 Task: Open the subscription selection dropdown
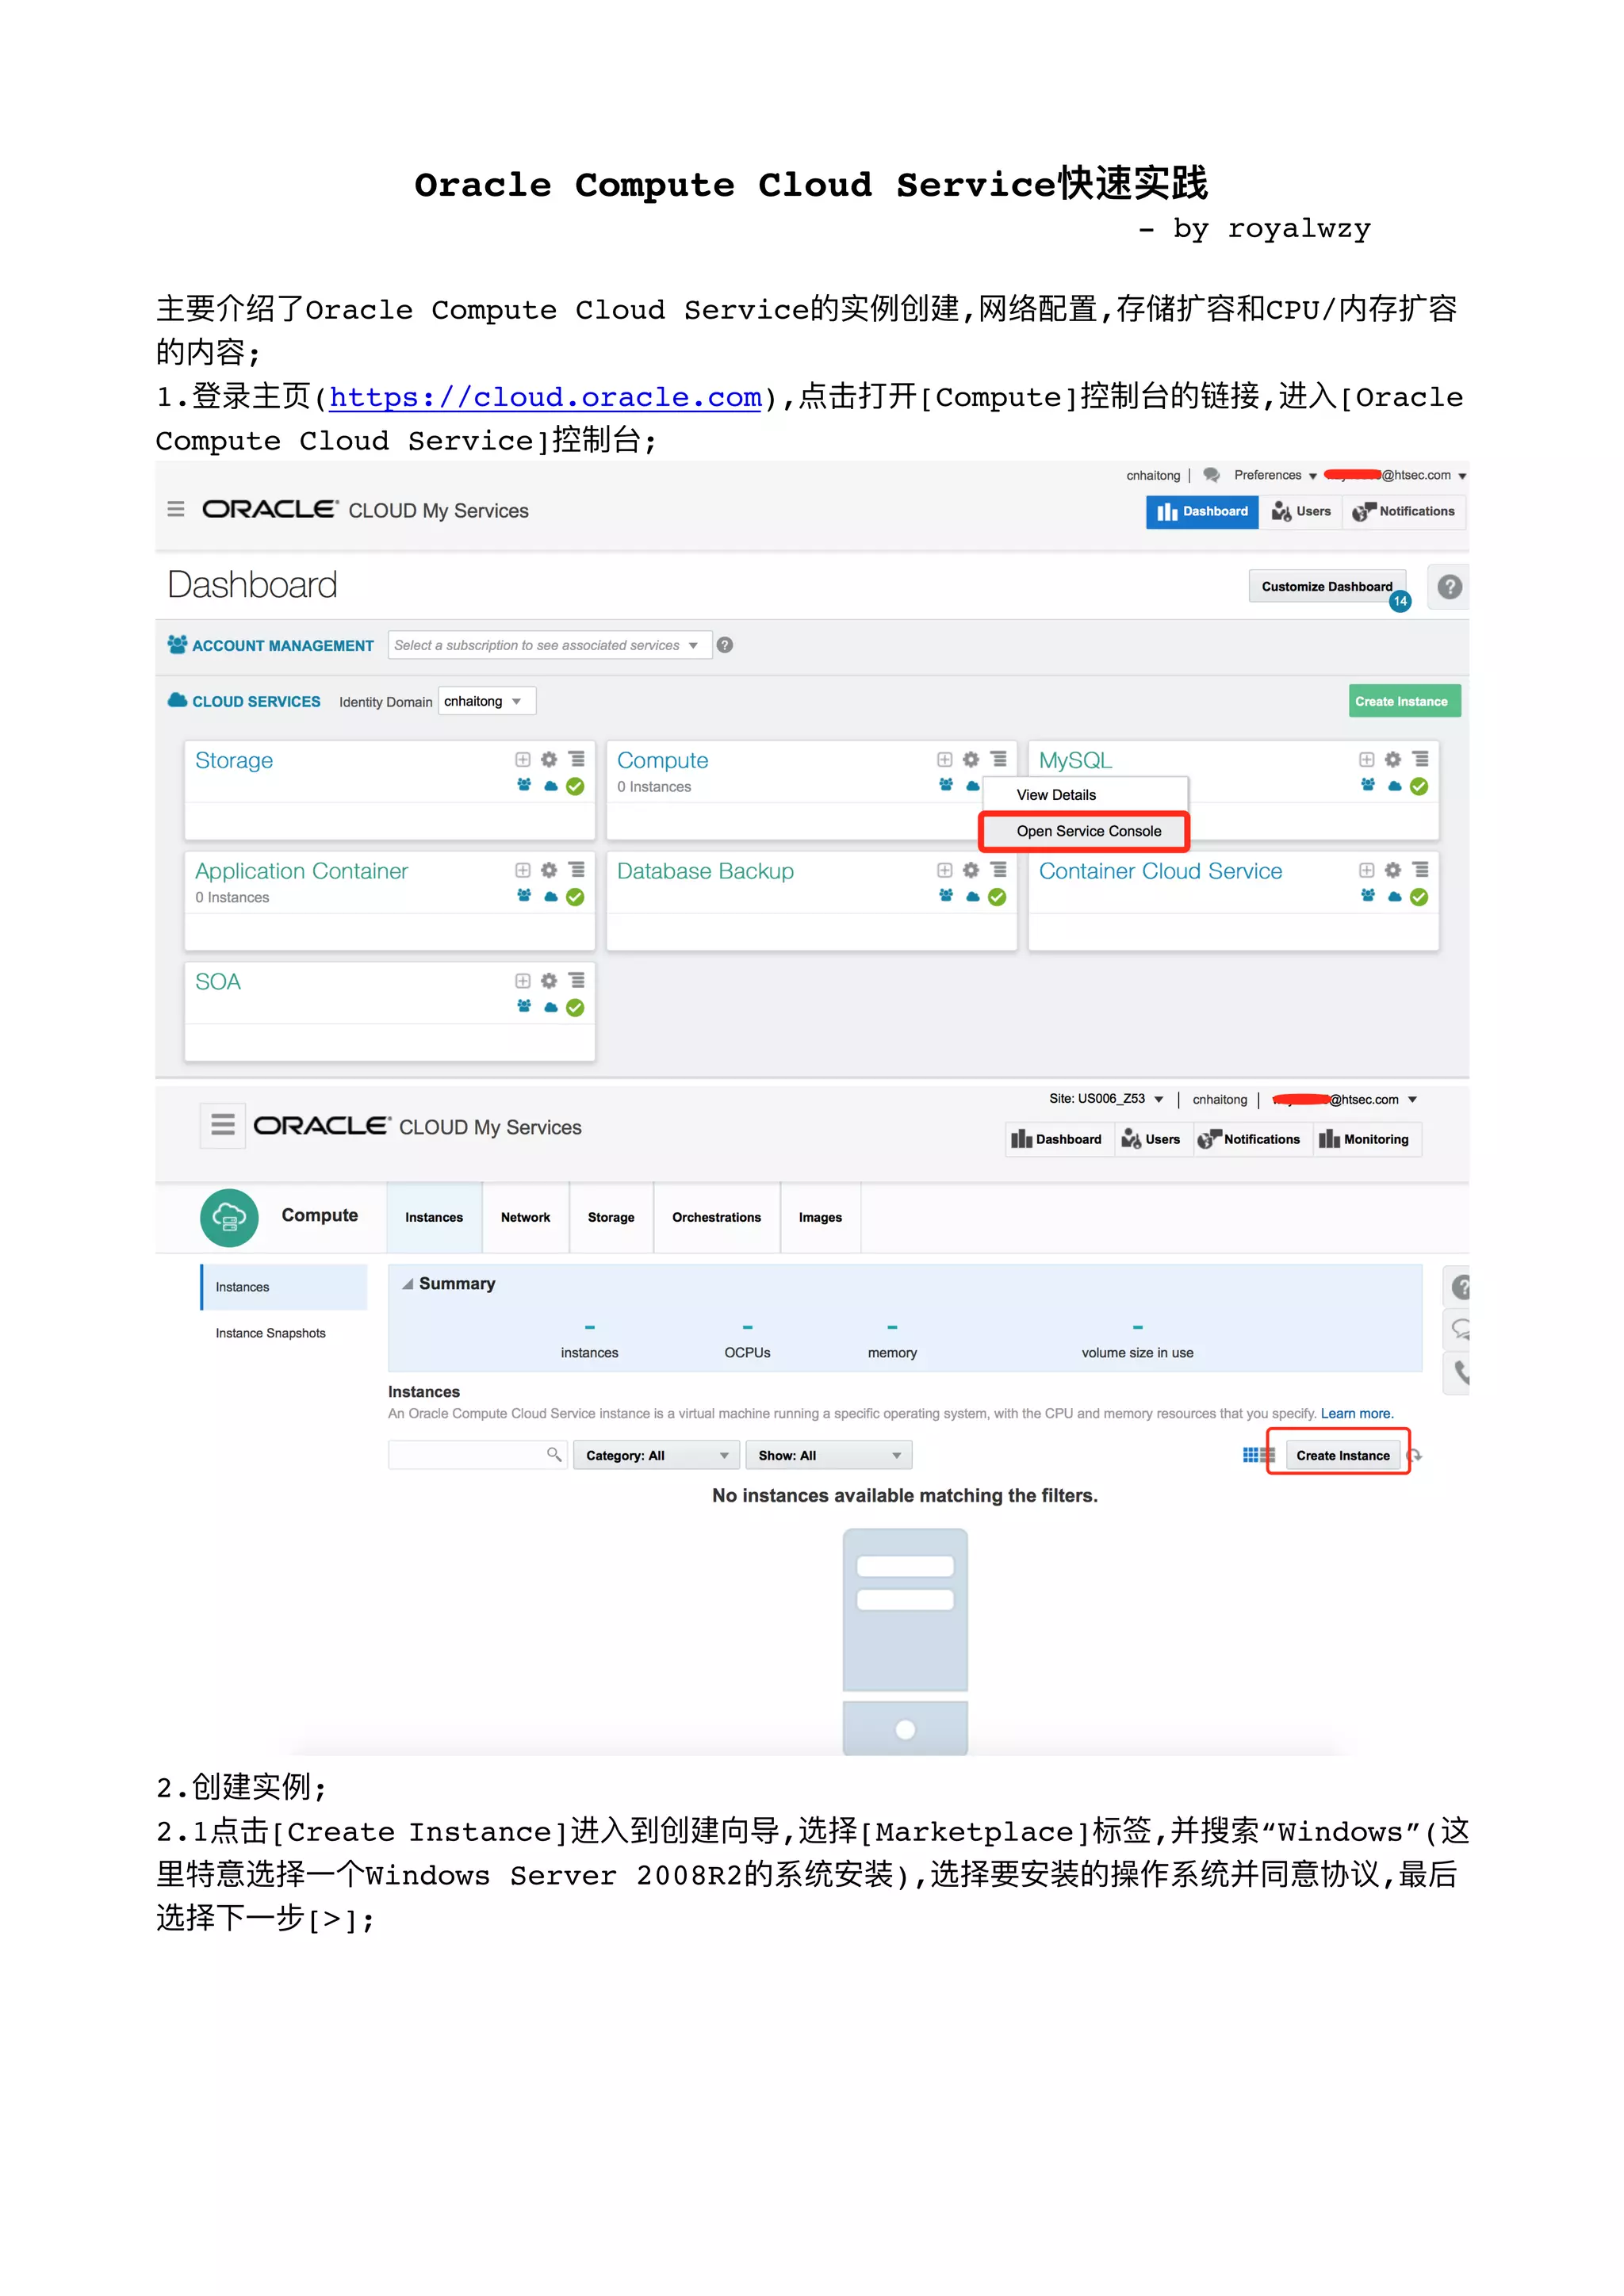[549, 645]
